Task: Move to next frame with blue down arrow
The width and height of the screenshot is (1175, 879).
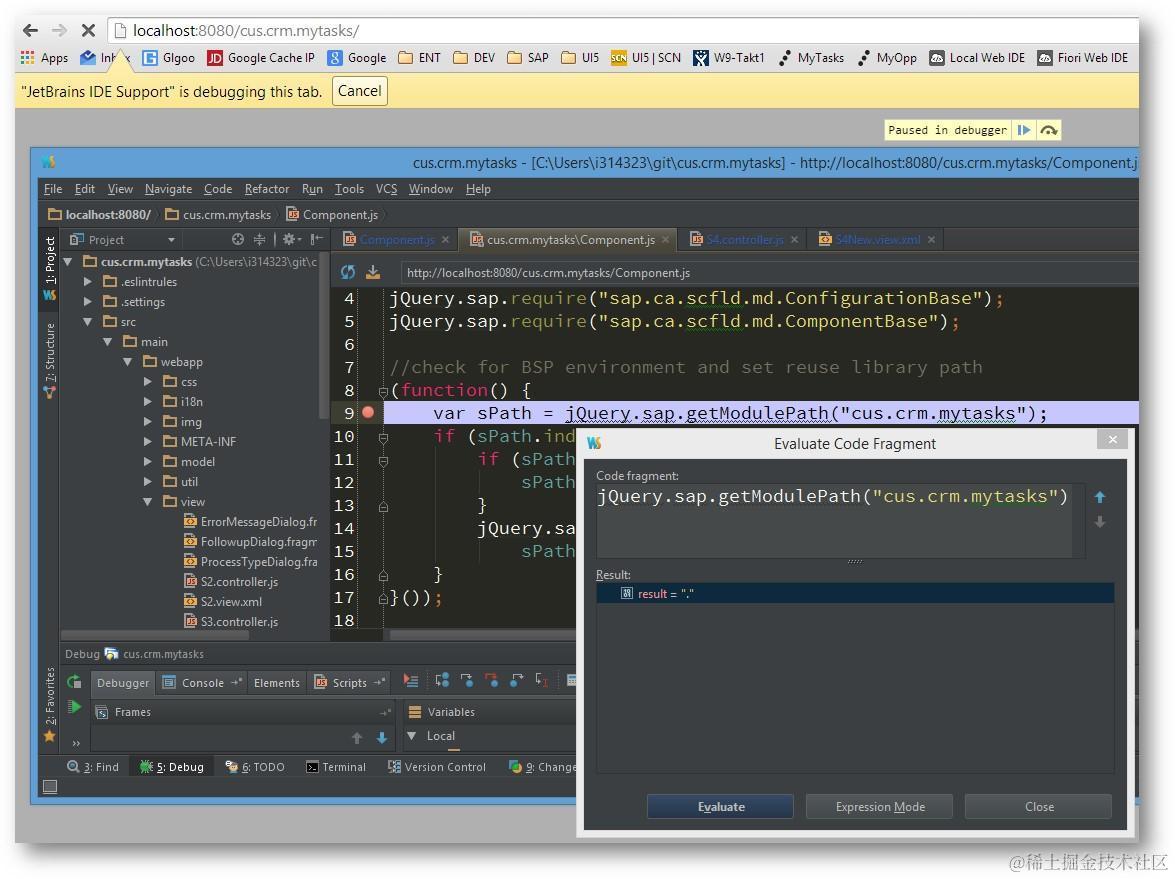Action: (381, 738)
